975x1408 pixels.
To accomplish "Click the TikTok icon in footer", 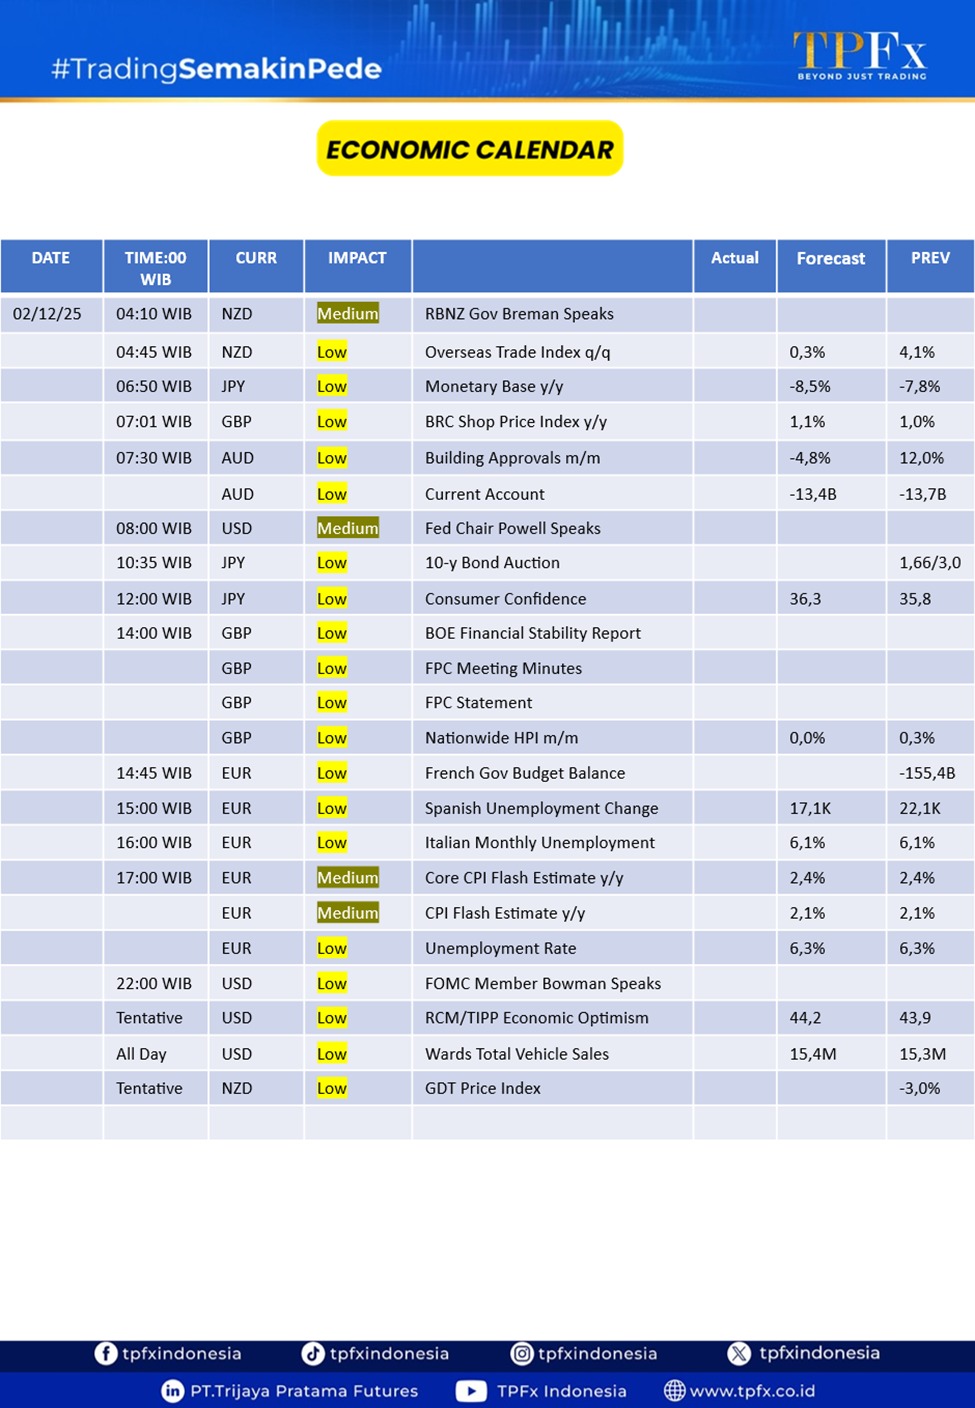I will coord(313,1353).
